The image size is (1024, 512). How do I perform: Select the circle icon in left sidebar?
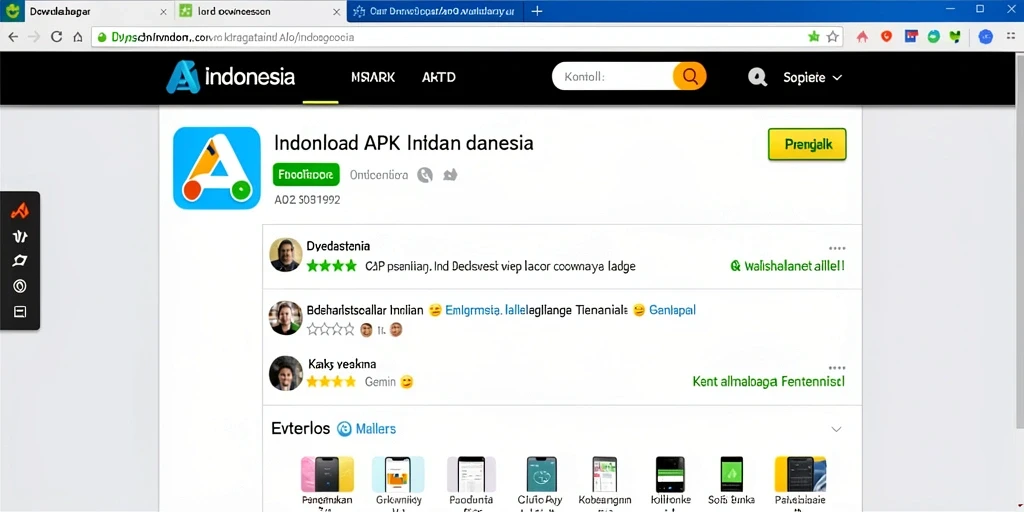click(20, 286)
